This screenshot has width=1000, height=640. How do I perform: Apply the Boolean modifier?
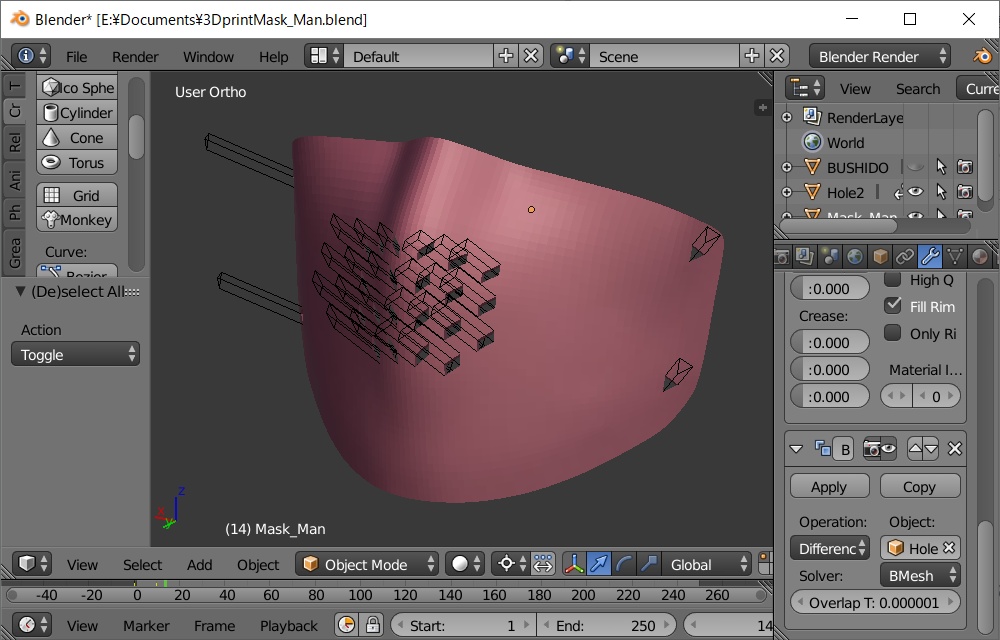pyautogui.click(x=829, y=485)
